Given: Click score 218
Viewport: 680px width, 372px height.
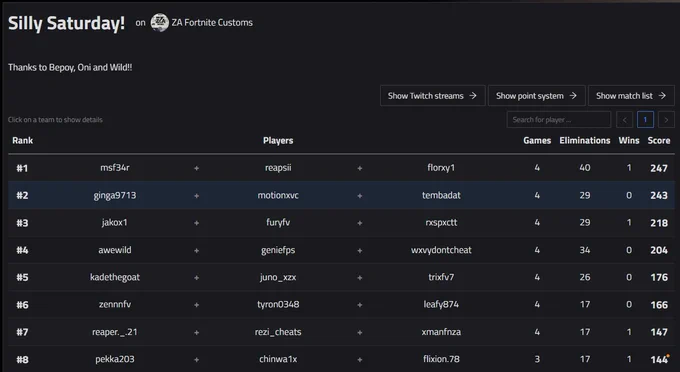Looking at the screenshot, I should click(659, 223).
